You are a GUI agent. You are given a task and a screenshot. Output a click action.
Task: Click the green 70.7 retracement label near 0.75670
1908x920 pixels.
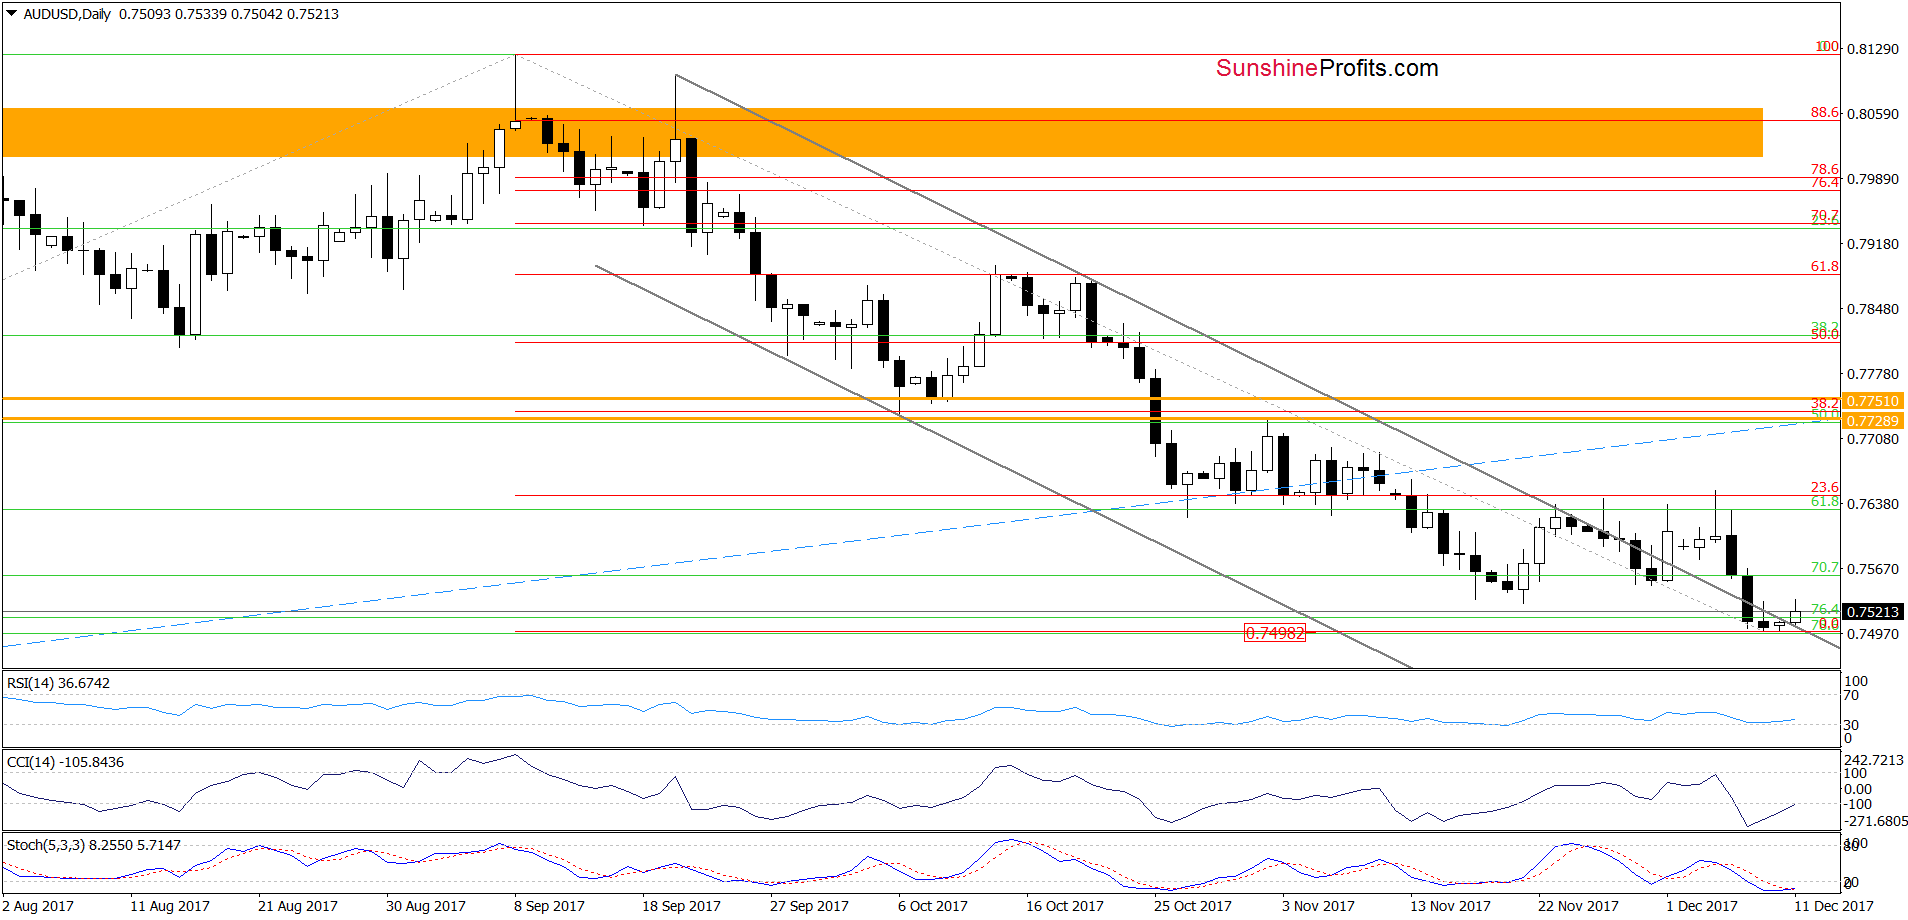[x=1825, y=567]
